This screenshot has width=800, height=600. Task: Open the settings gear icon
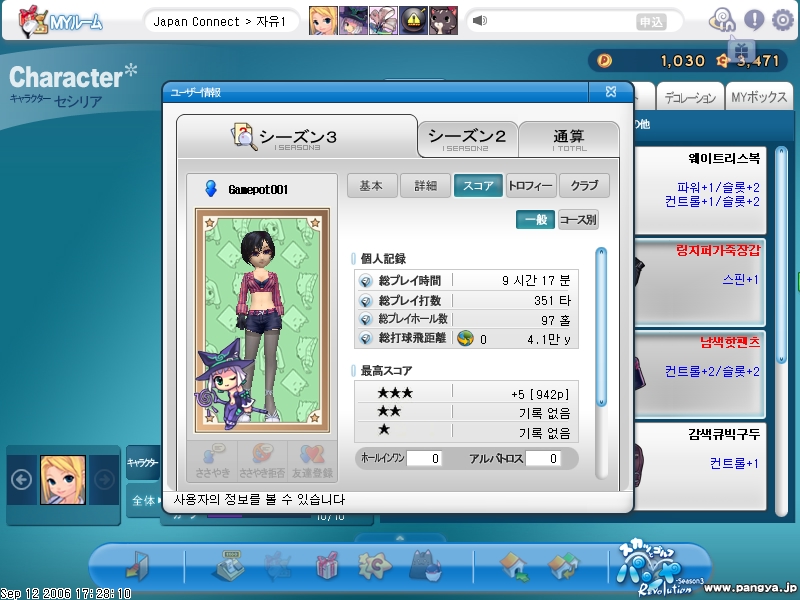(x=783, y=20)
